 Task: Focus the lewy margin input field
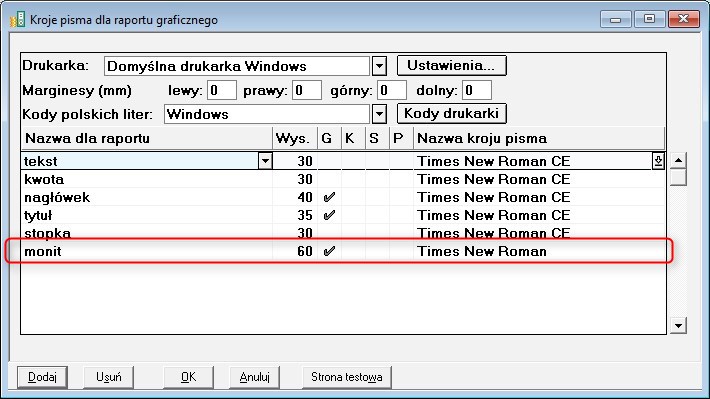pos(222,90)
